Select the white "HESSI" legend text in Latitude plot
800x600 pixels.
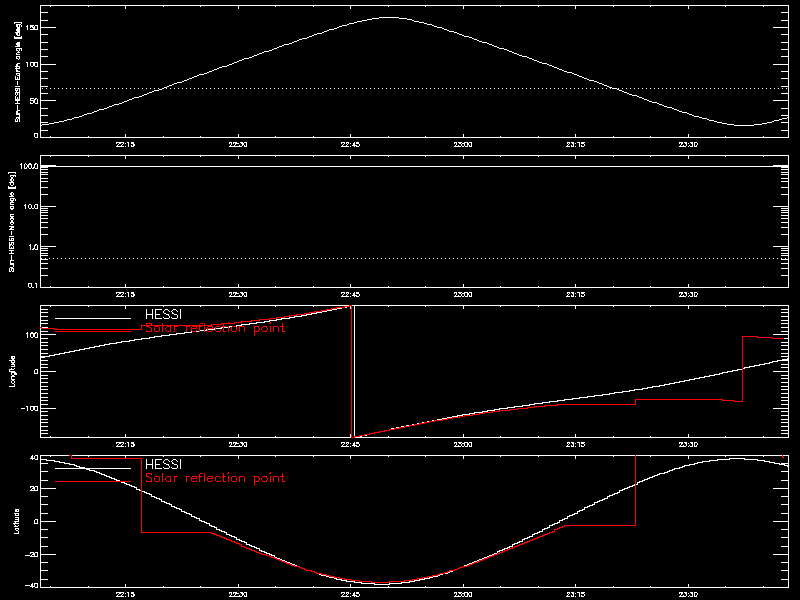pyautogui.click(x=163, y=464)
